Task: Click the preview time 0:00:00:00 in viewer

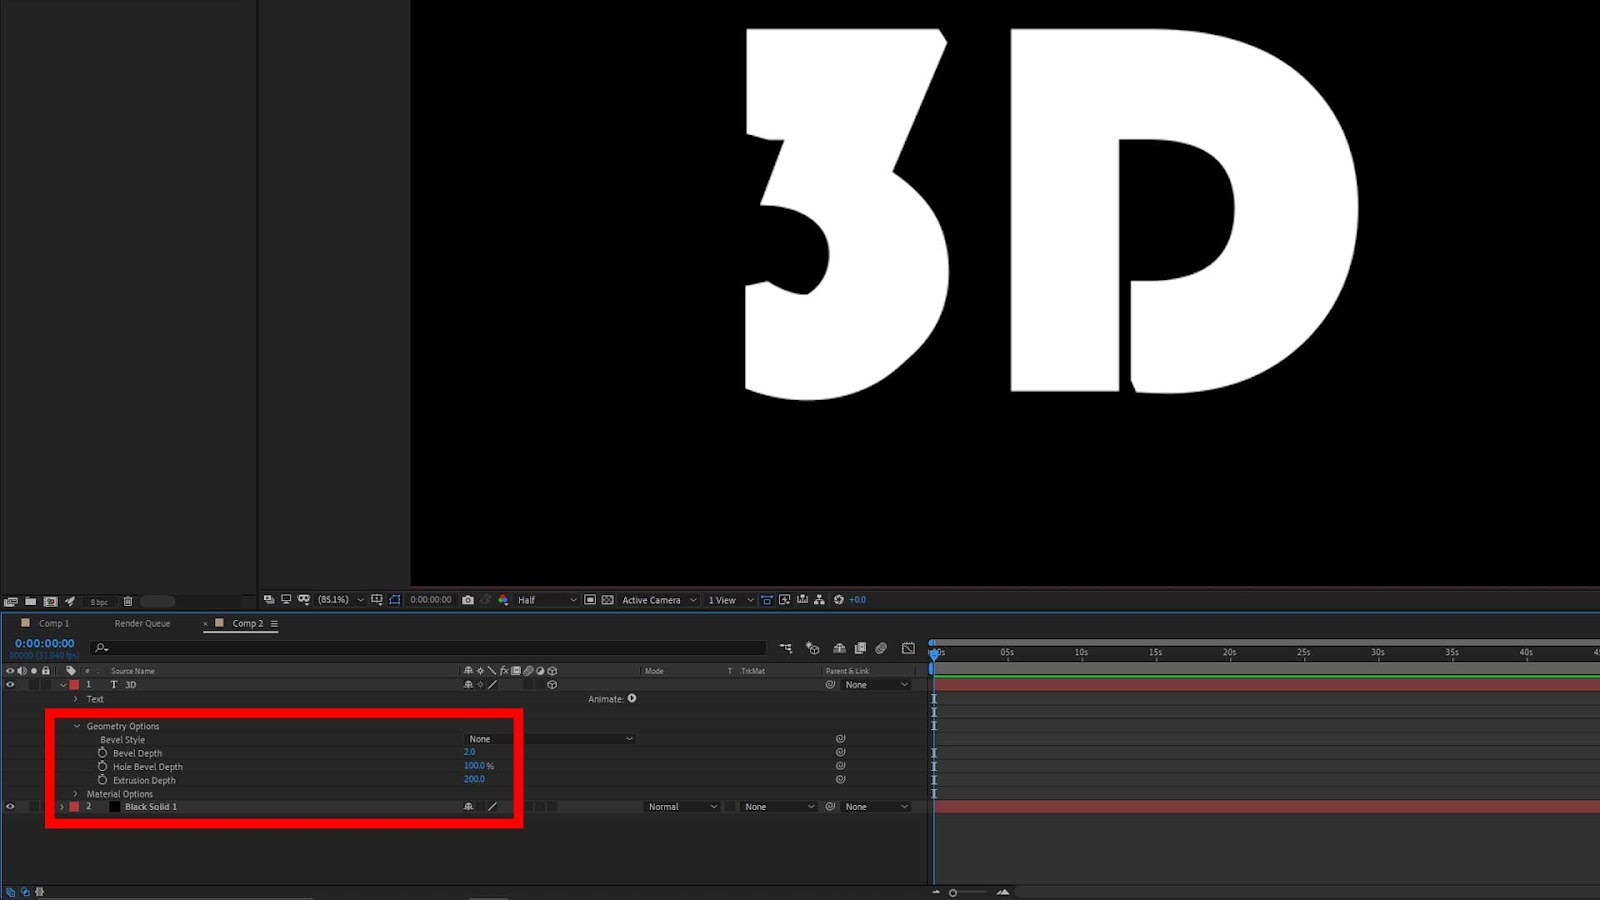Action: [431, 600]
